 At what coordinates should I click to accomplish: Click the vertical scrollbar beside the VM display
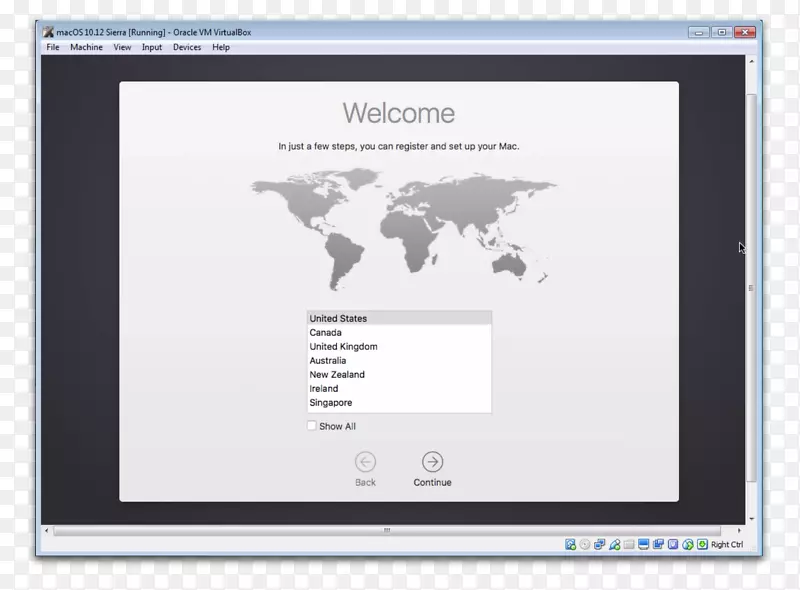point(752,288)
